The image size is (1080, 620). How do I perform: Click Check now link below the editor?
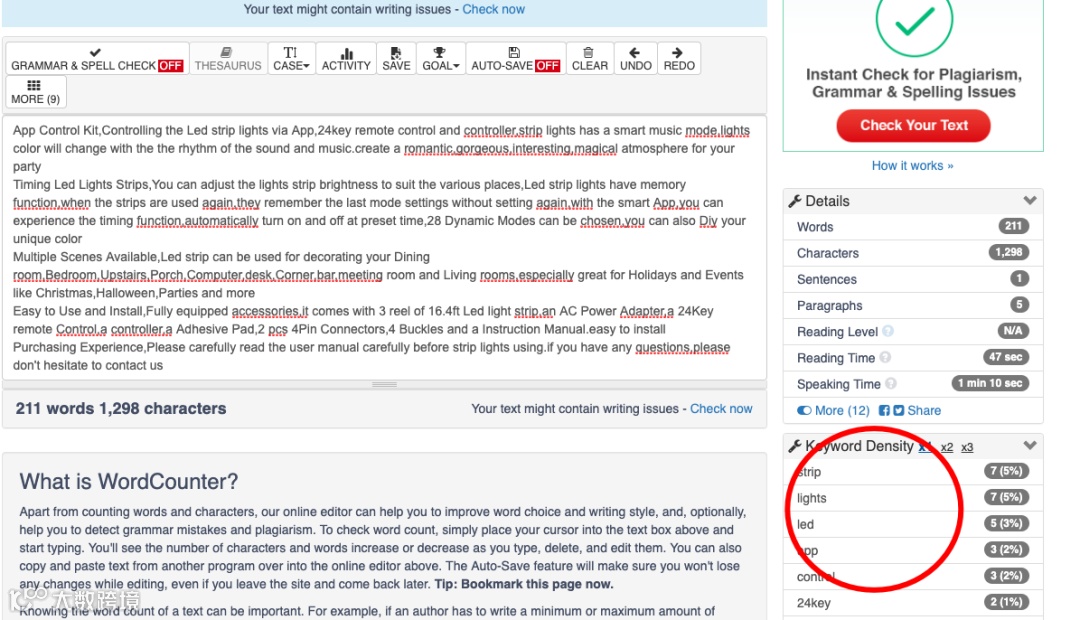[721, 409]
